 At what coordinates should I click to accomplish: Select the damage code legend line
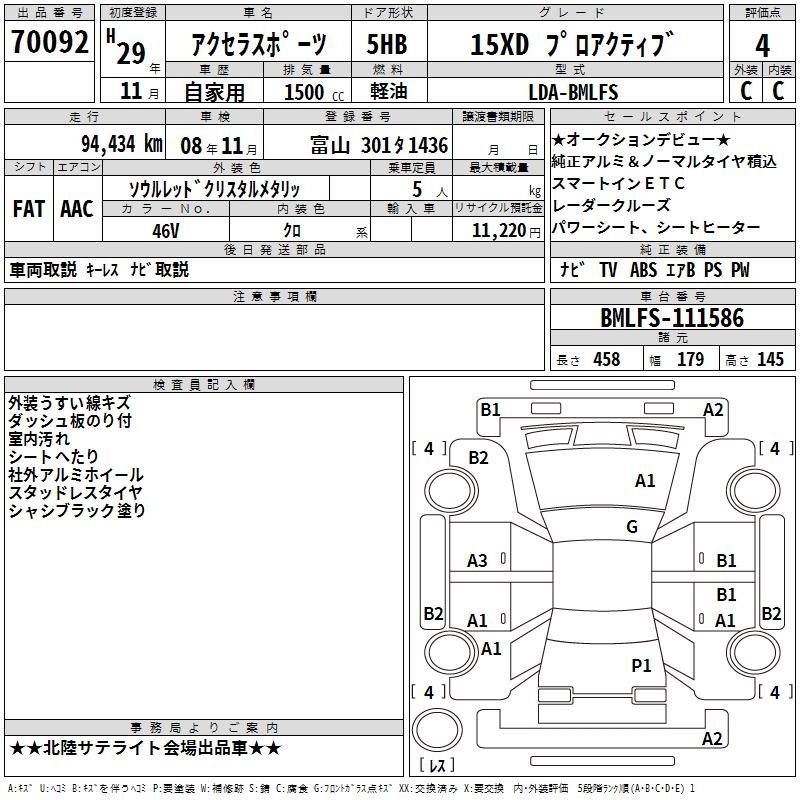point(352,789)
